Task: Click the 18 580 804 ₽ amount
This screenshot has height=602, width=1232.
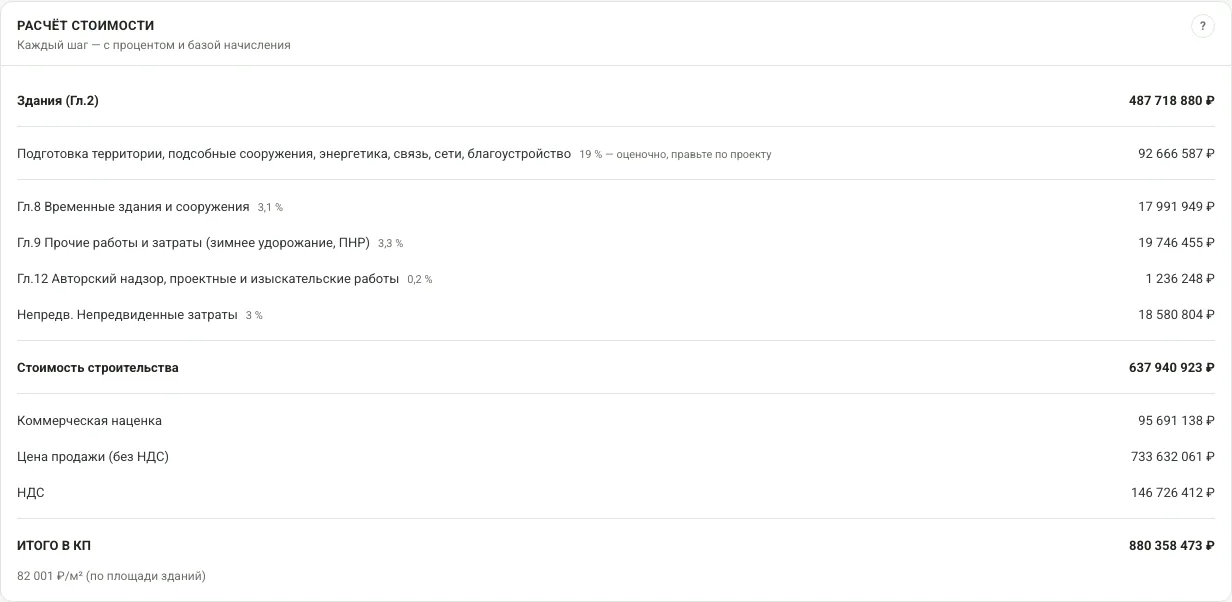Action: 1176,315
